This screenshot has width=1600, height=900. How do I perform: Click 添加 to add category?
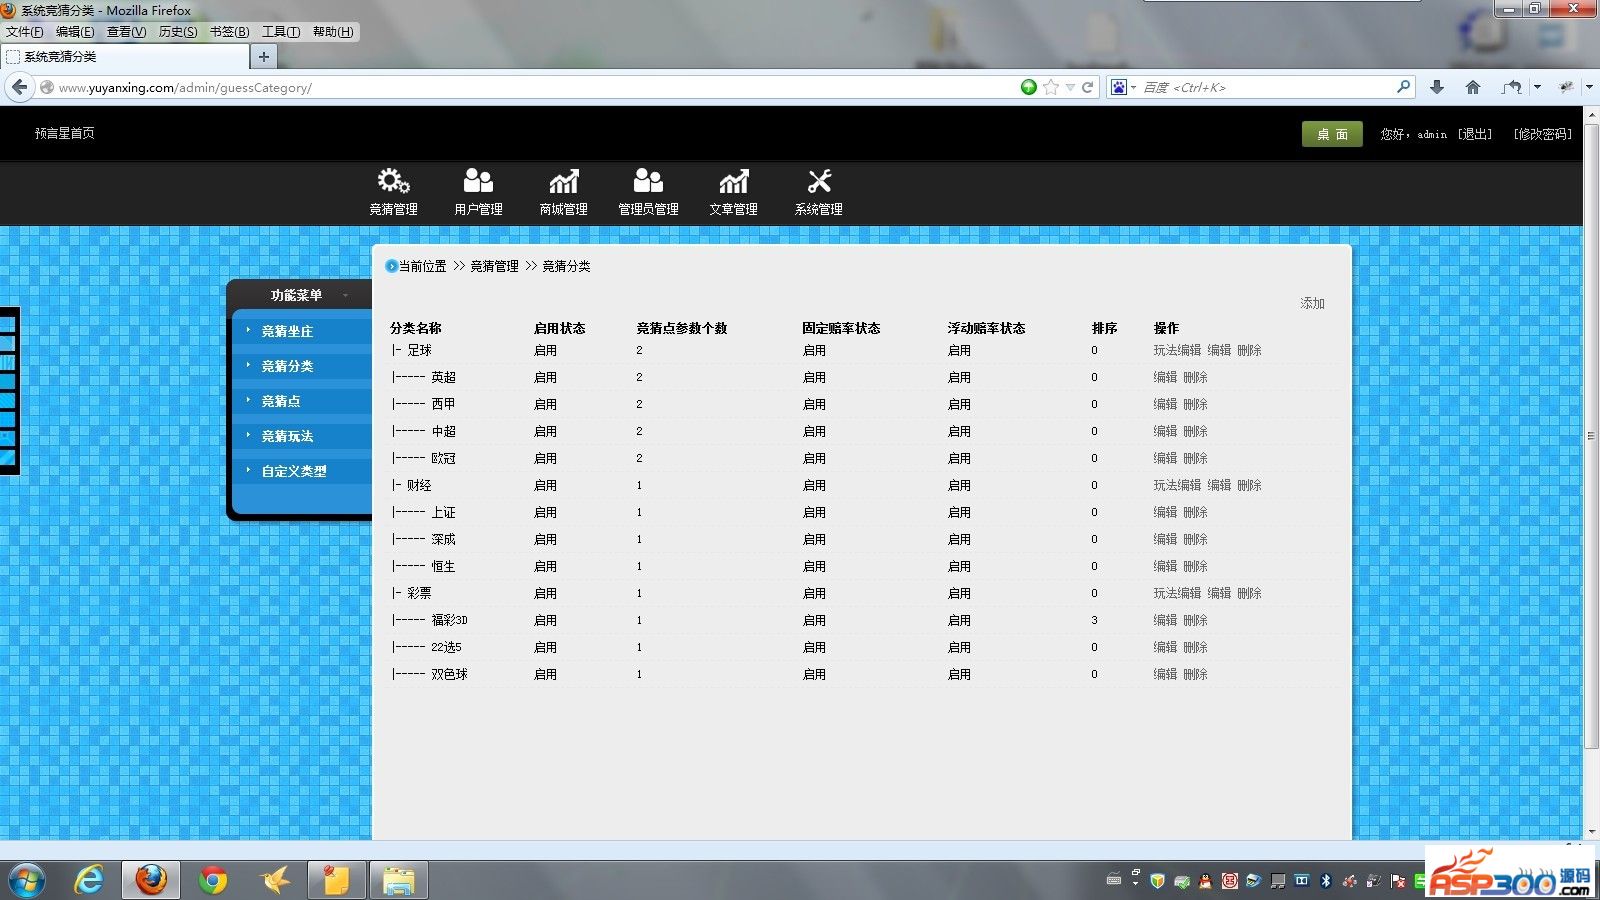1312,303
